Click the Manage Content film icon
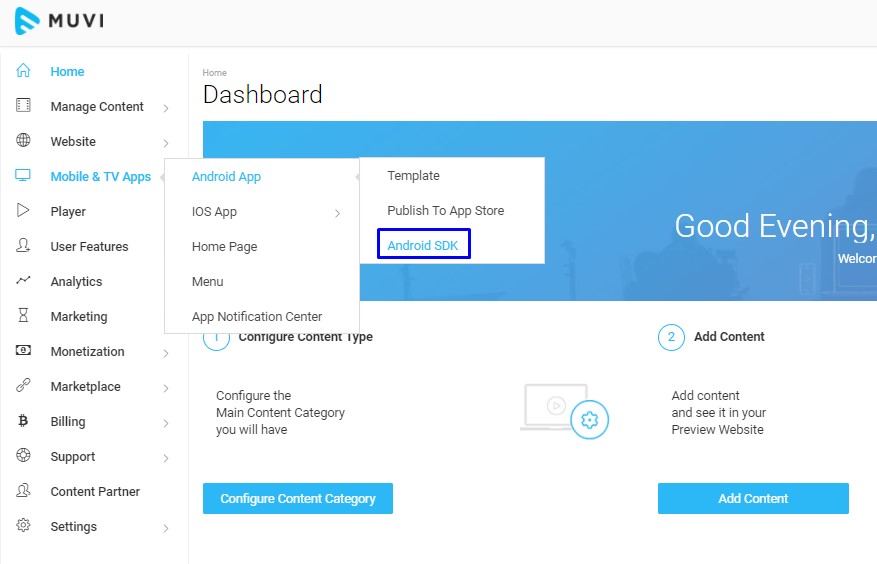The height and width of the screenshot is (564, 877). point(23,105)
